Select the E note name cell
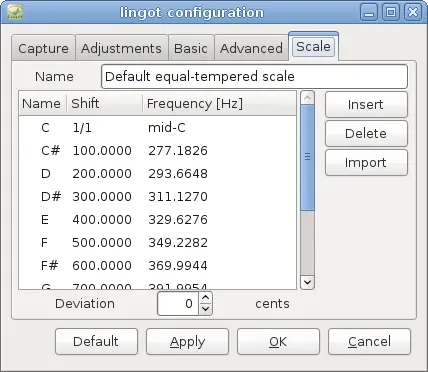Viewport: 428px width, 372px height. (45, 220)
